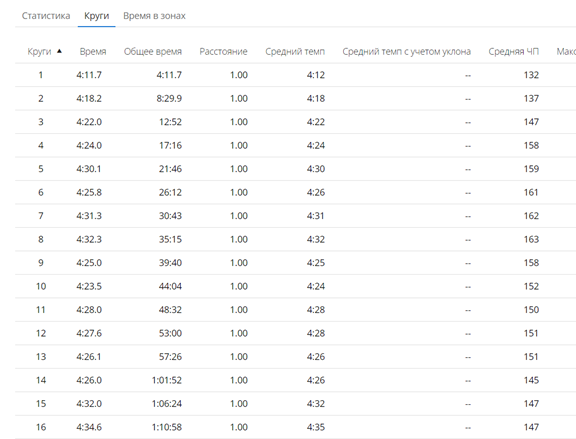576x439 pixels.
Task: Open the Время в зонах tab
Action: click(154, 16)
